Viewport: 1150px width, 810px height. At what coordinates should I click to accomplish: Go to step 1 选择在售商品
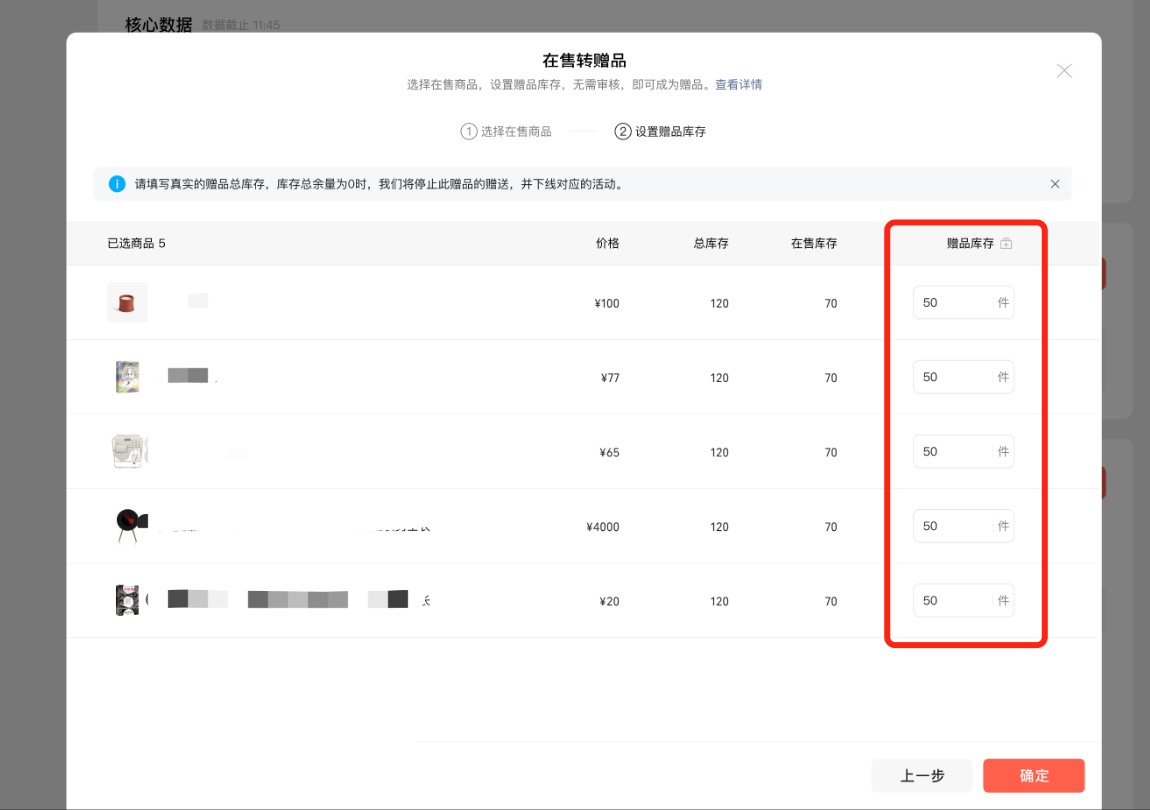point(506,131)
